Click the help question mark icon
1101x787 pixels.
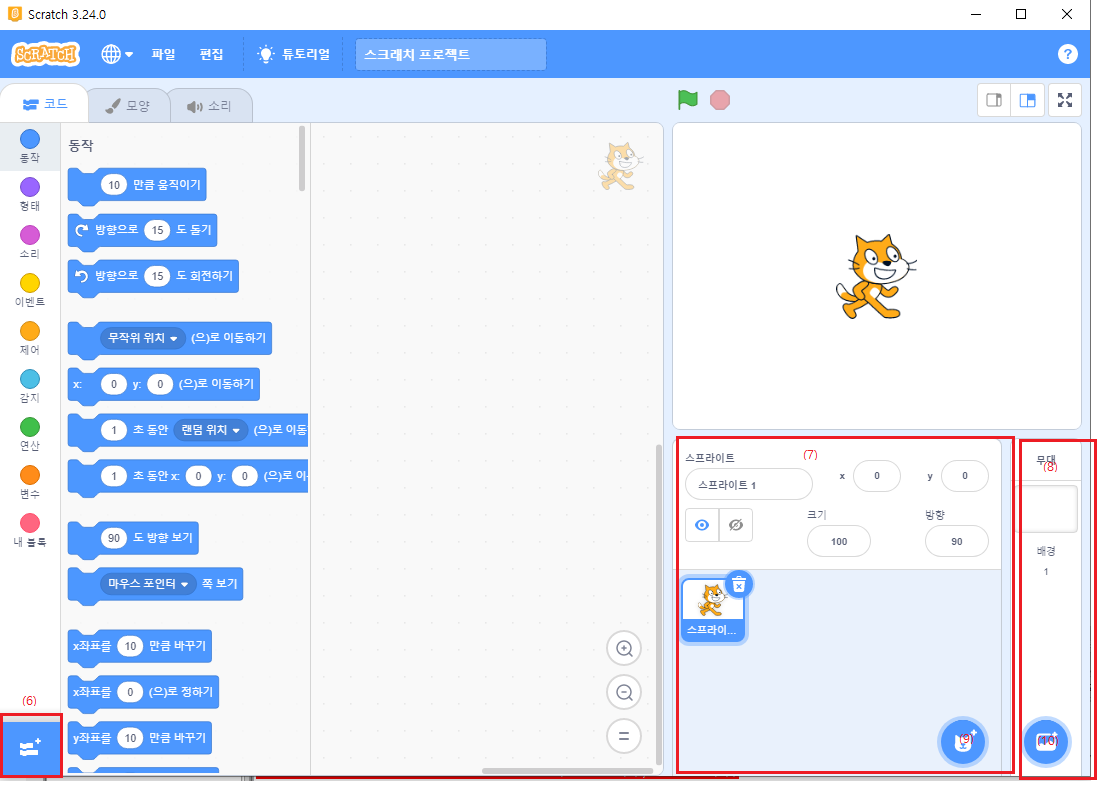point(1067,54)
